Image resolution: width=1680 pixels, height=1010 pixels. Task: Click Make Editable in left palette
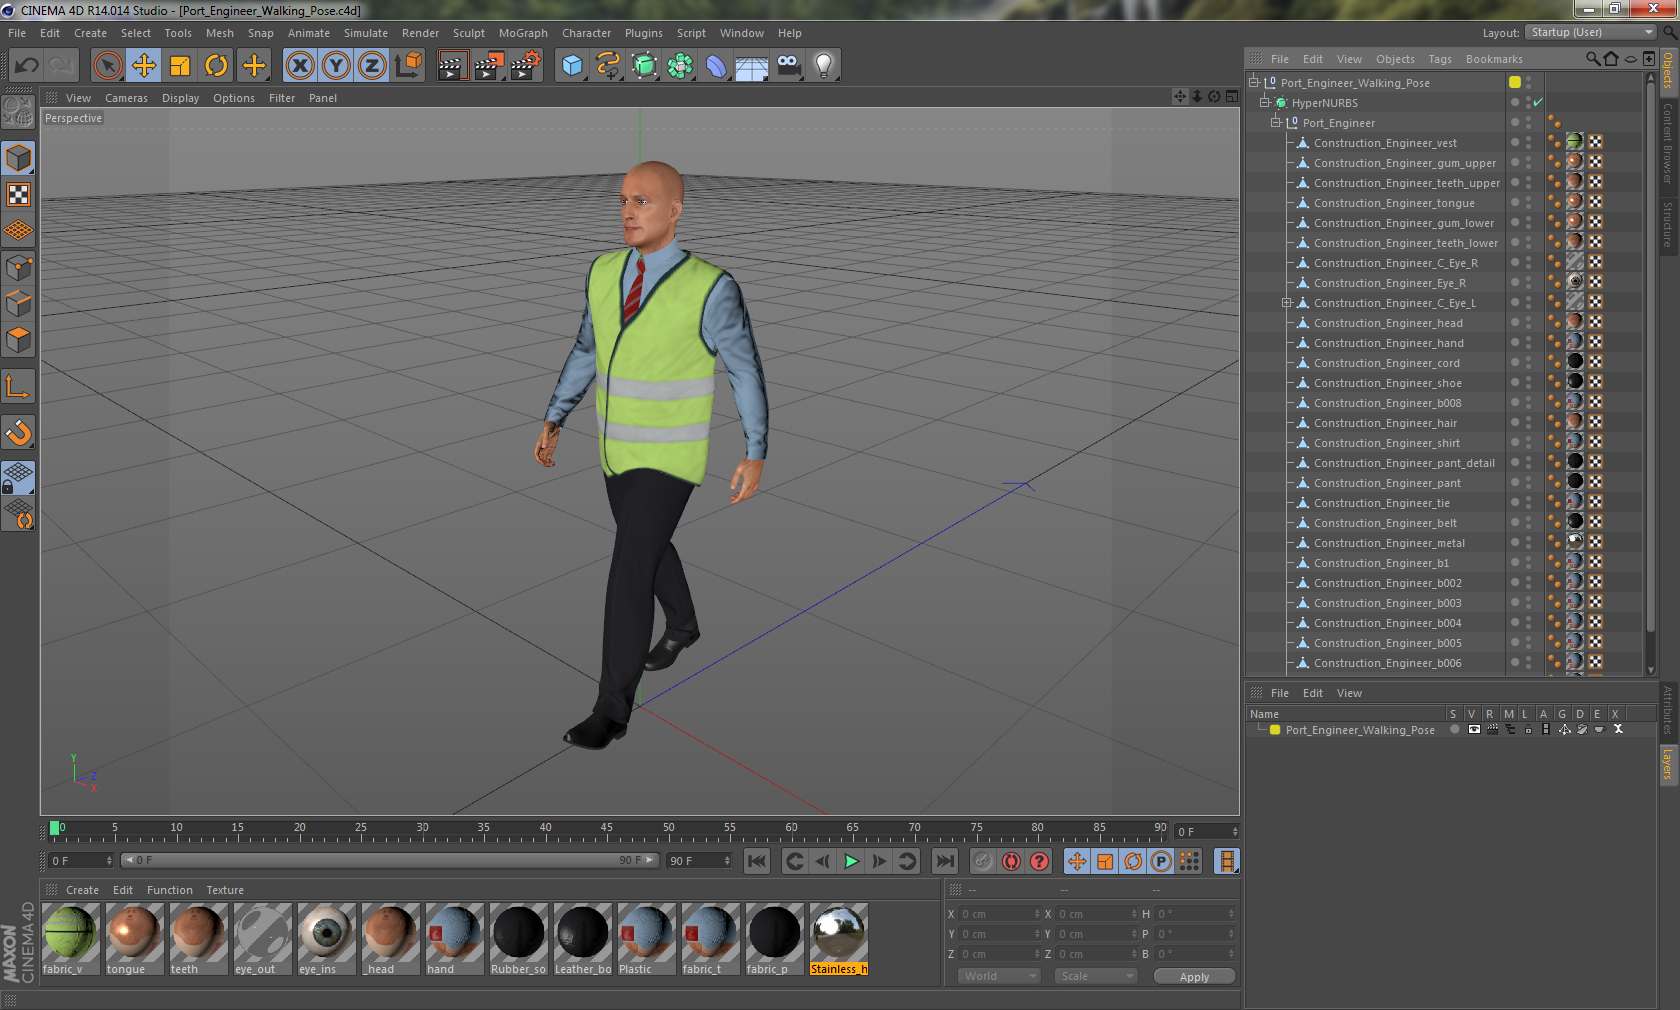pyautogui.click(x=18, y=112)
